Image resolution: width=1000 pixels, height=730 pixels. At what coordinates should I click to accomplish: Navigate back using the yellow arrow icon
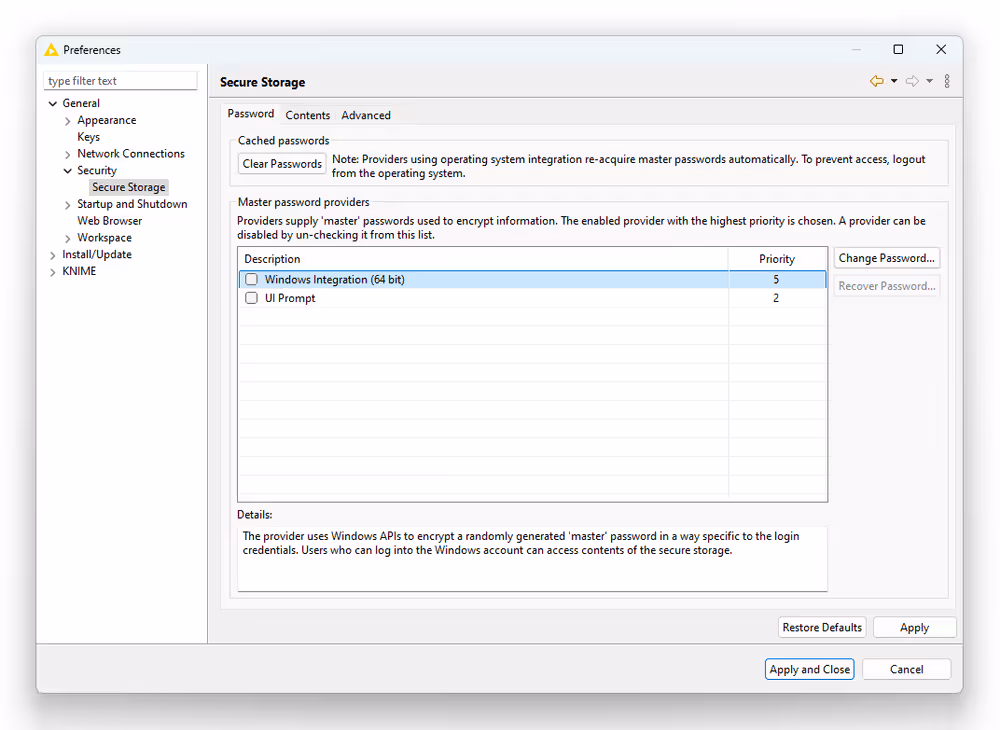pyautogui.click(x=875, y=81)
